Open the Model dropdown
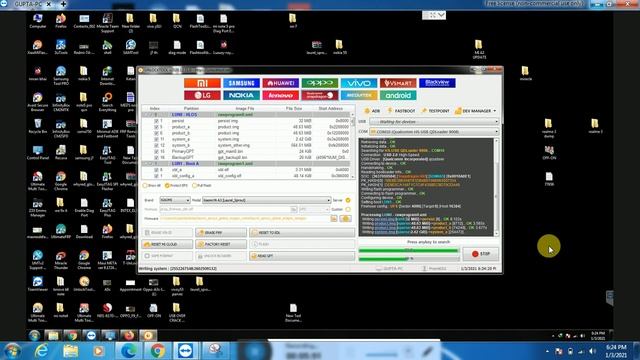640x360 pixels. click(267, 200)
